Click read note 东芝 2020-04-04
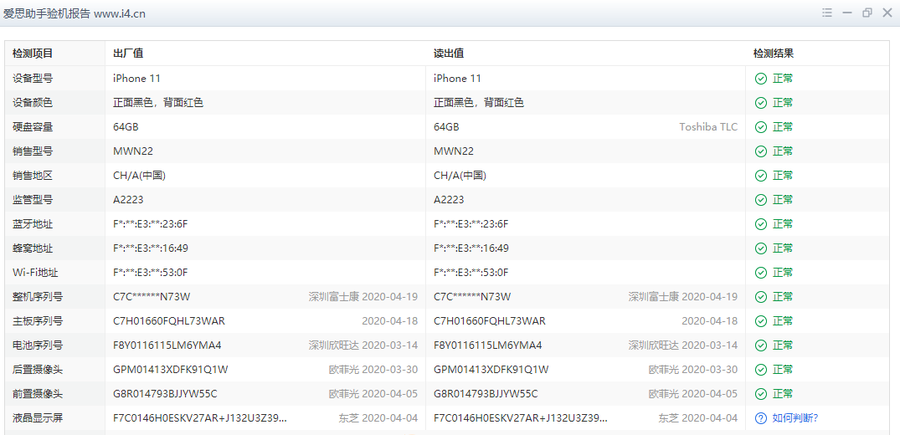Screen dimensions: 900x435 (x=698, y=418)
